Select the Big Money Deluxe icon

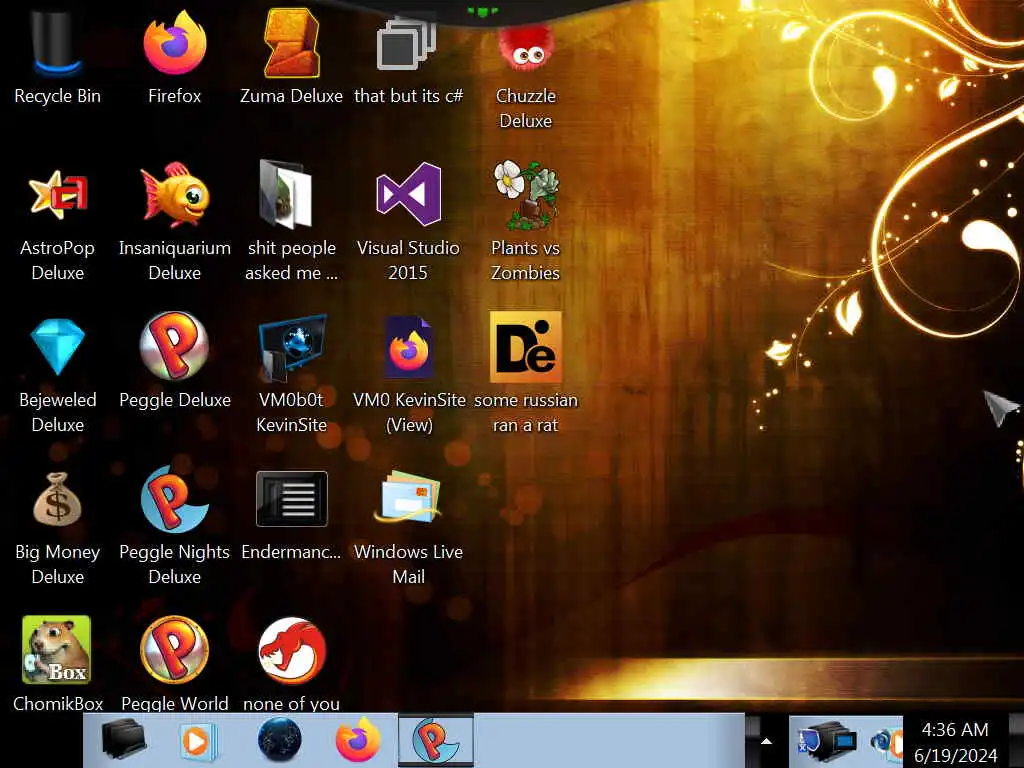[x=57, y=500]
